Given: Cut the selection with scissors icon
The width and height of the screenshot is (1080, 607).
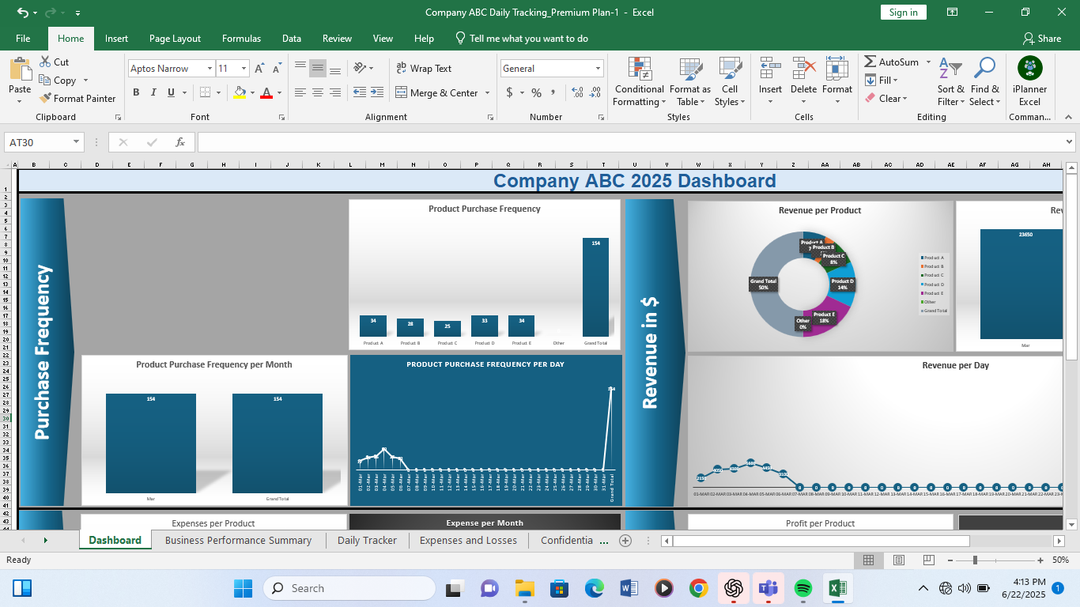Looking at the screenshot, I should 45,62.
